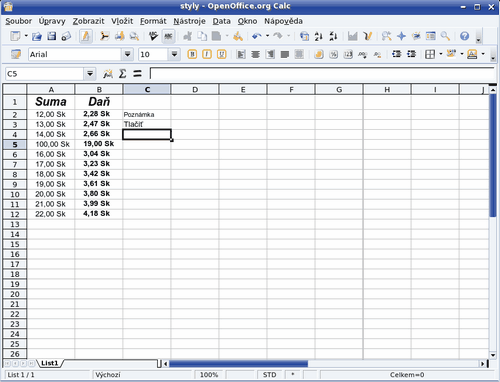Expand the Arial font name dropdown
Image resolution: width=500 pixels, height=382 pixels.
[x=127, y=54]
